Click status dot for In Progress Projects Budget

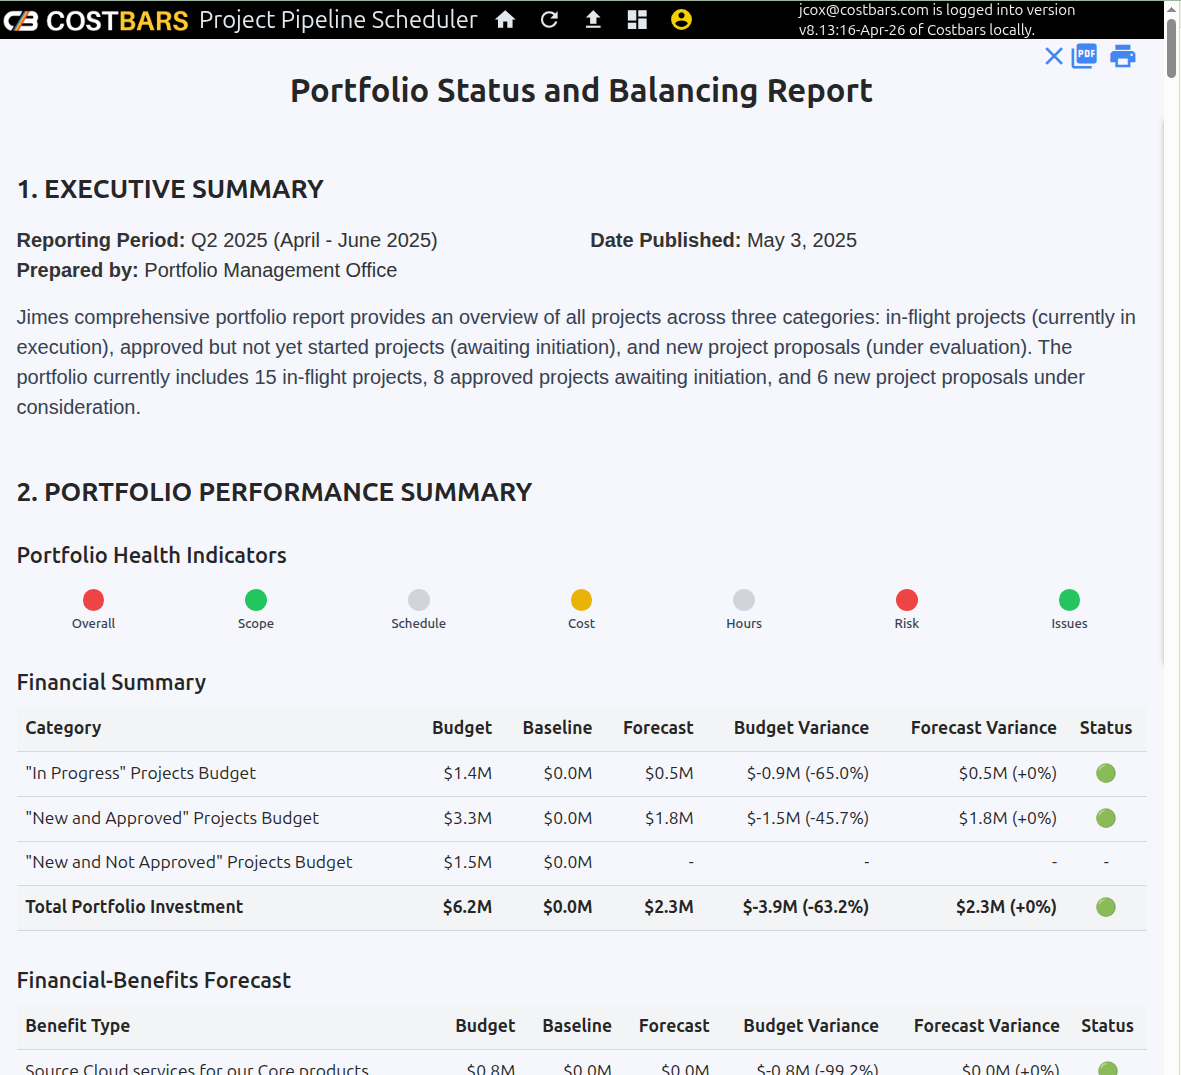1106,773
